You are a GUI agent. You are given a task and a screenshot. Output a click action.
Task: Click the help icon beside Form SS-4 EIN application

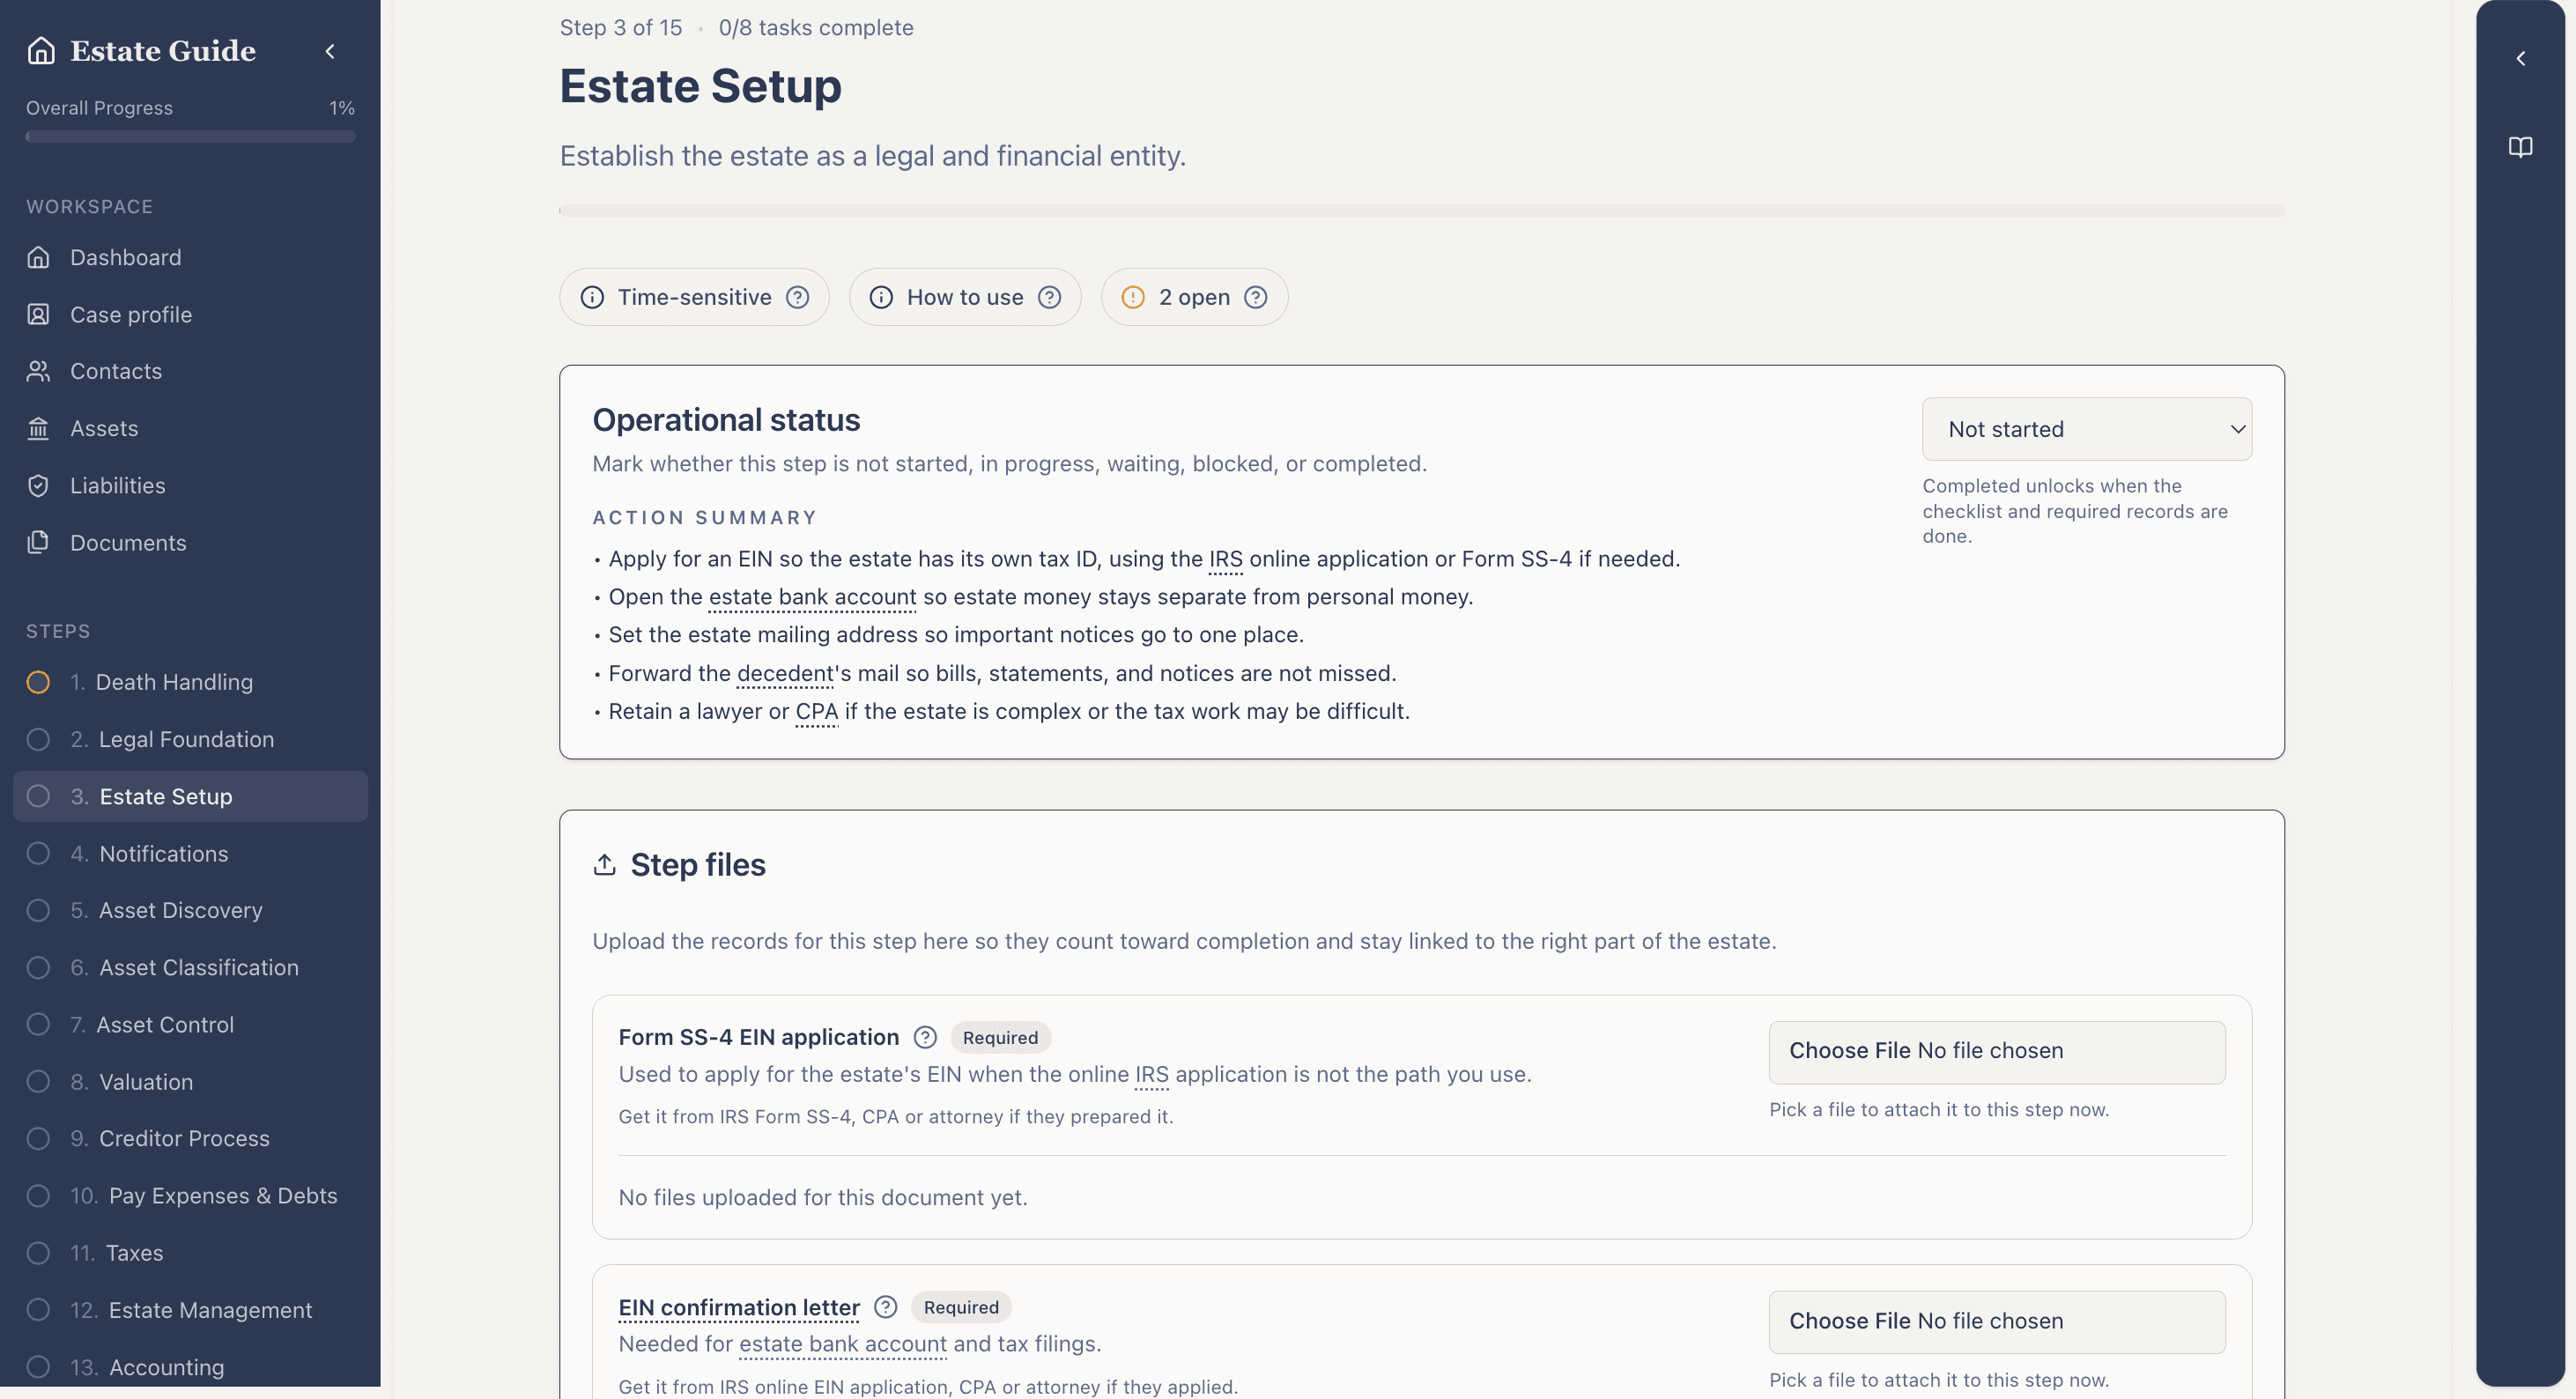(925, 1037)
